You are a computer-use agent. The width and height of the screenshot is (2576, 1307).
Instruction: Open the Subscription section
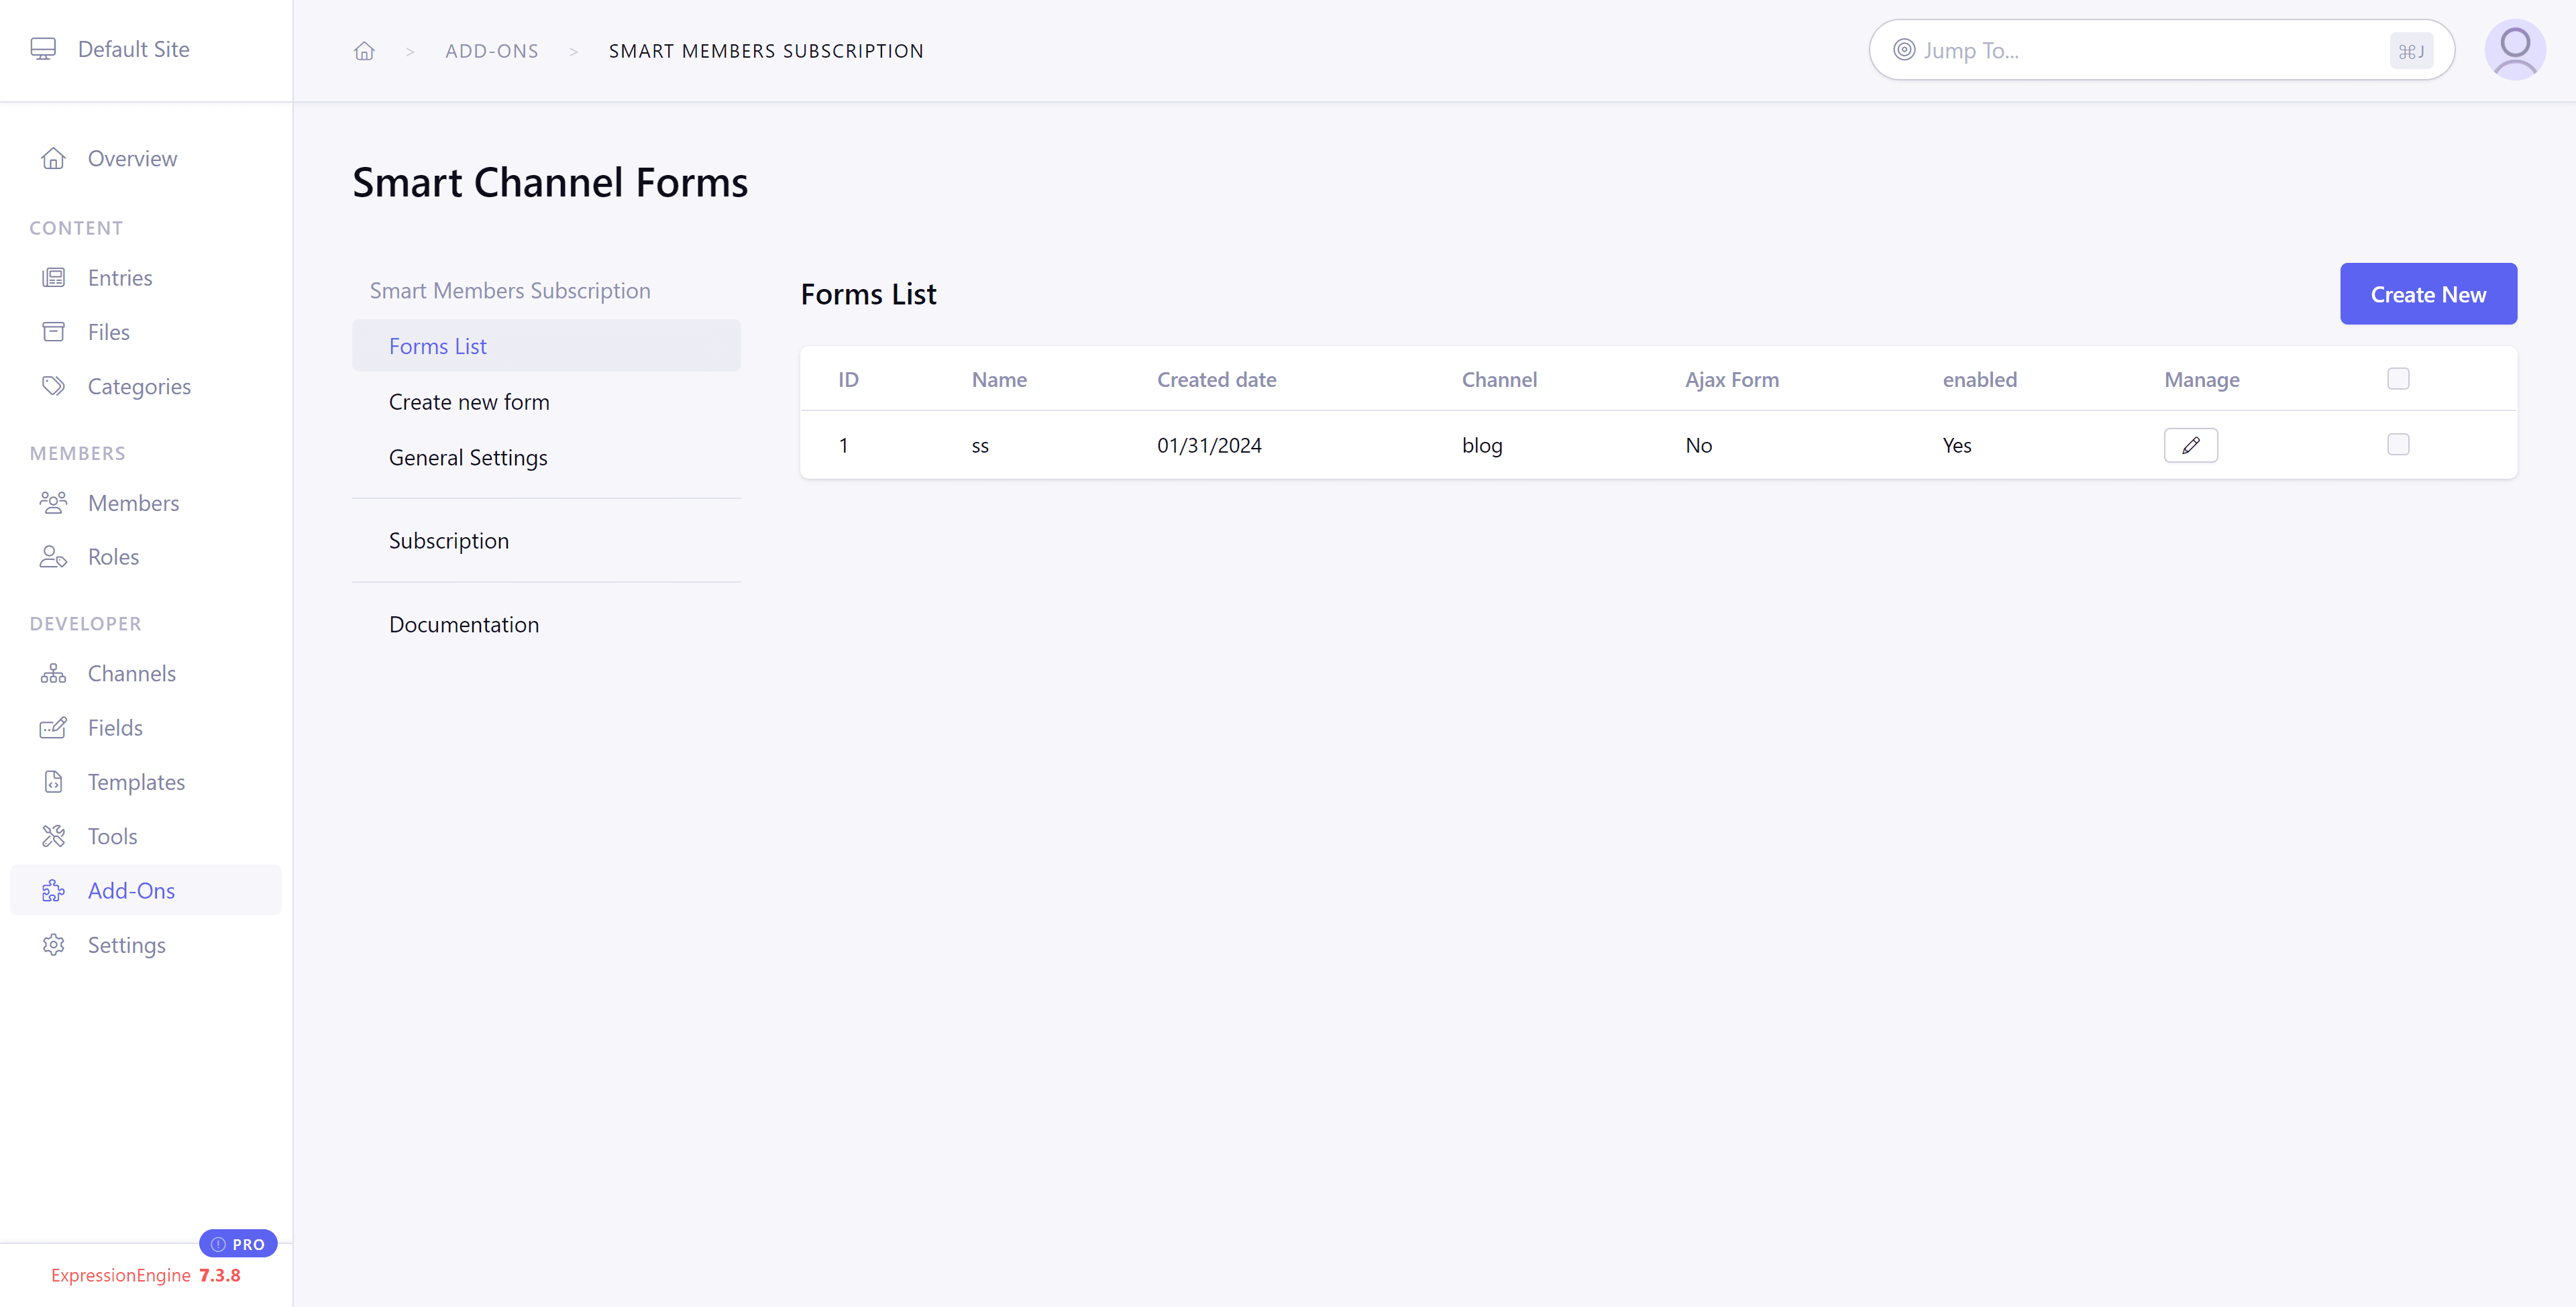coord(449,541)
